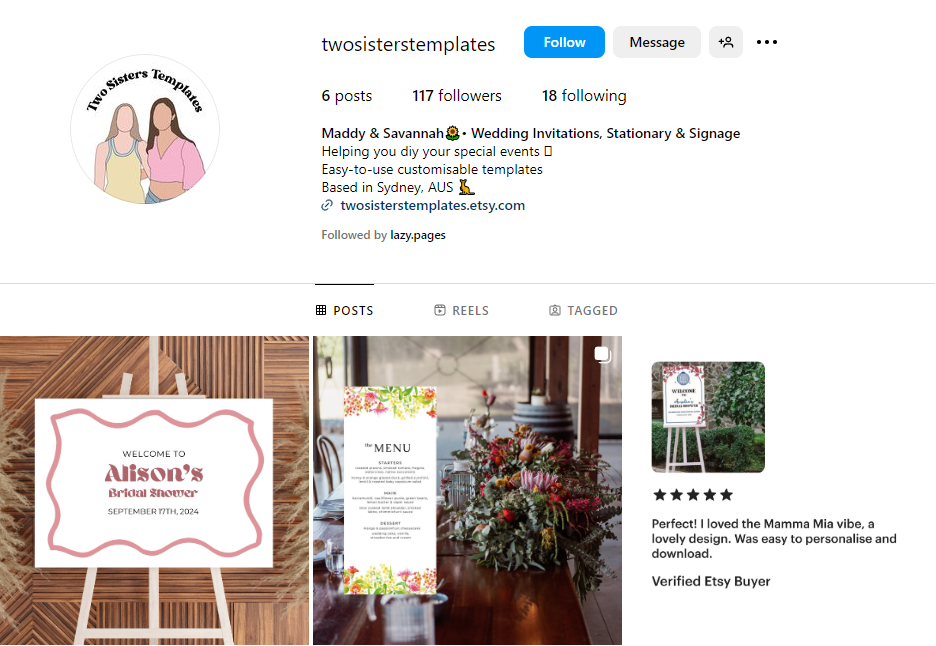
Task: Click the add similar accounts person icon
Action: tap(725, 42)
